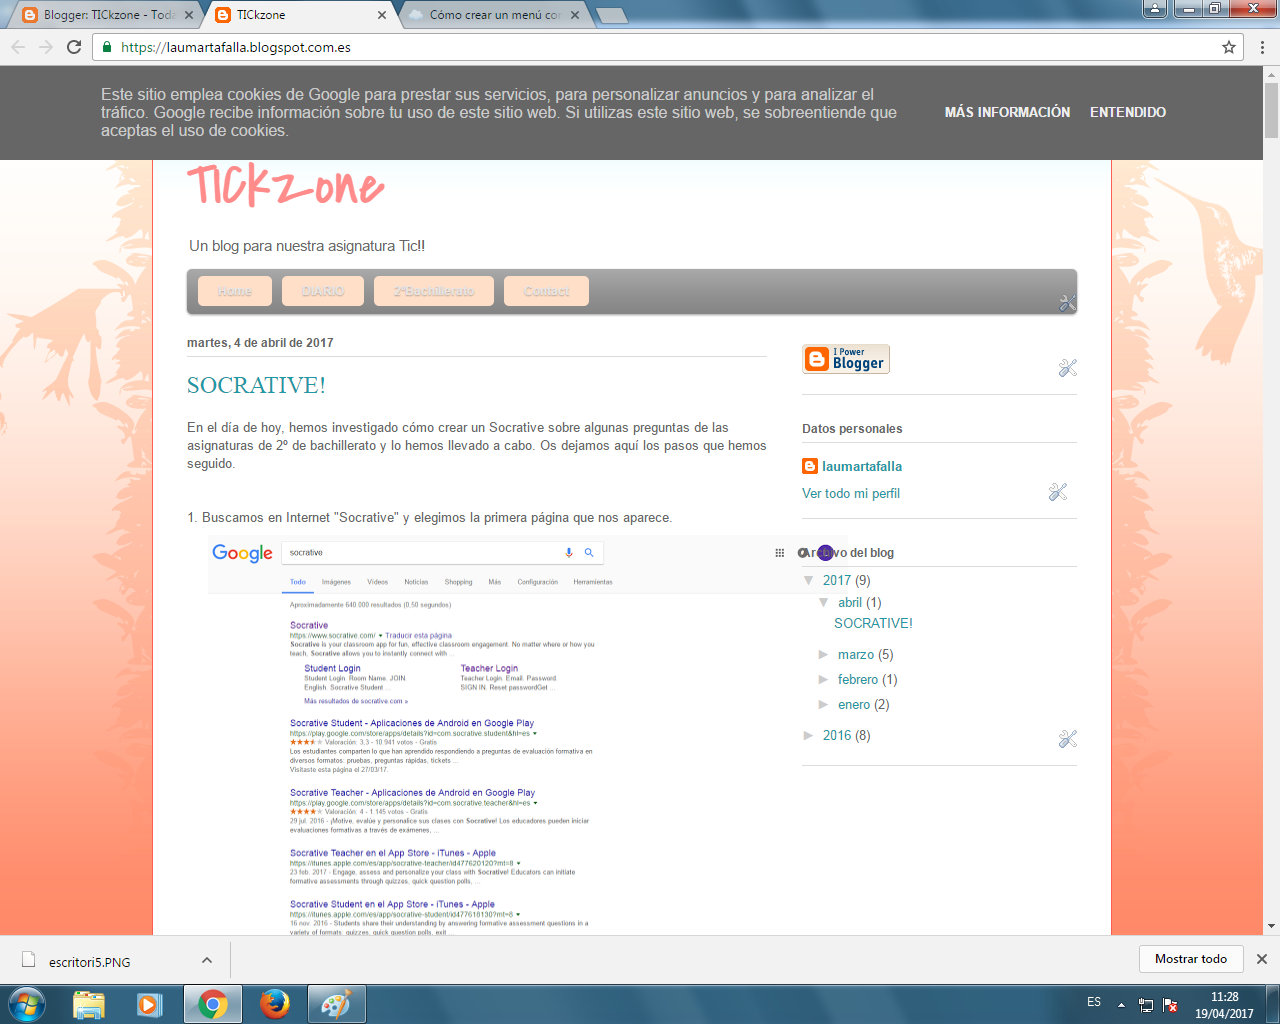Click the wrench icon next to "Ver todo mi perfil"
Viewport: 1280px width, 1024px height.
coord(1057,492)
